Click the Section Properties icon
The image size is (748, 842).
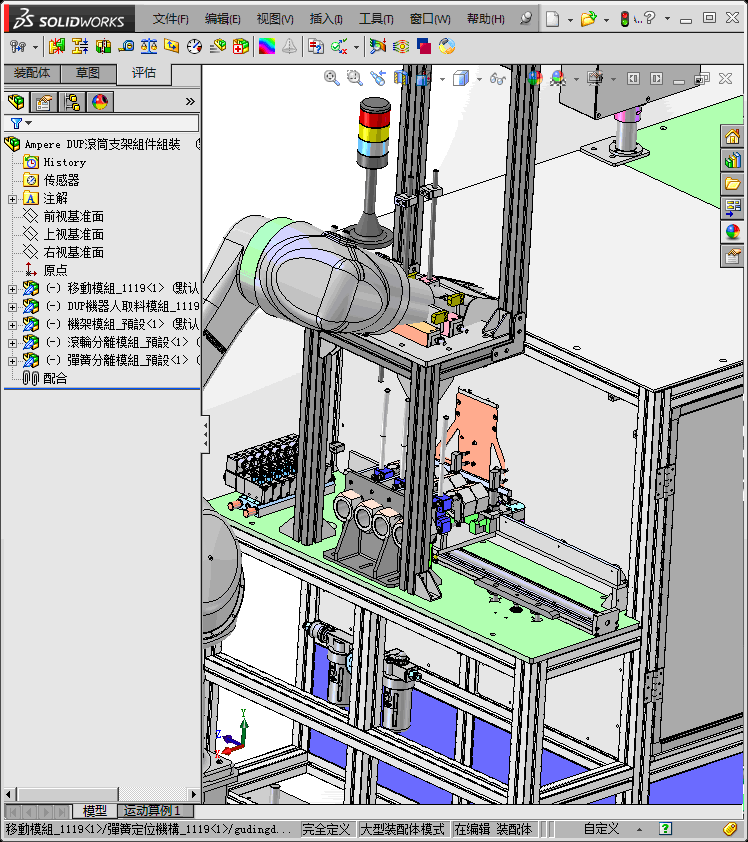(172, 47)
